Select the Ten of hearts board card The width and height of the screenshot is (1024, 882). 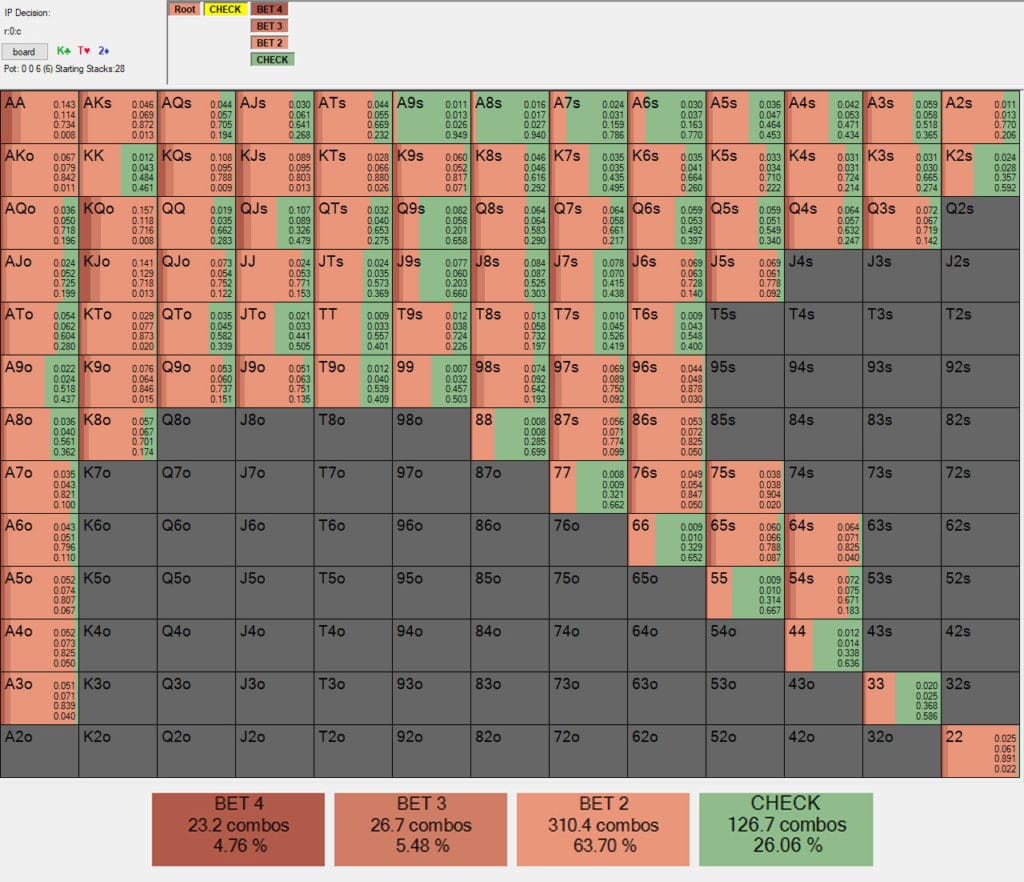84,51
